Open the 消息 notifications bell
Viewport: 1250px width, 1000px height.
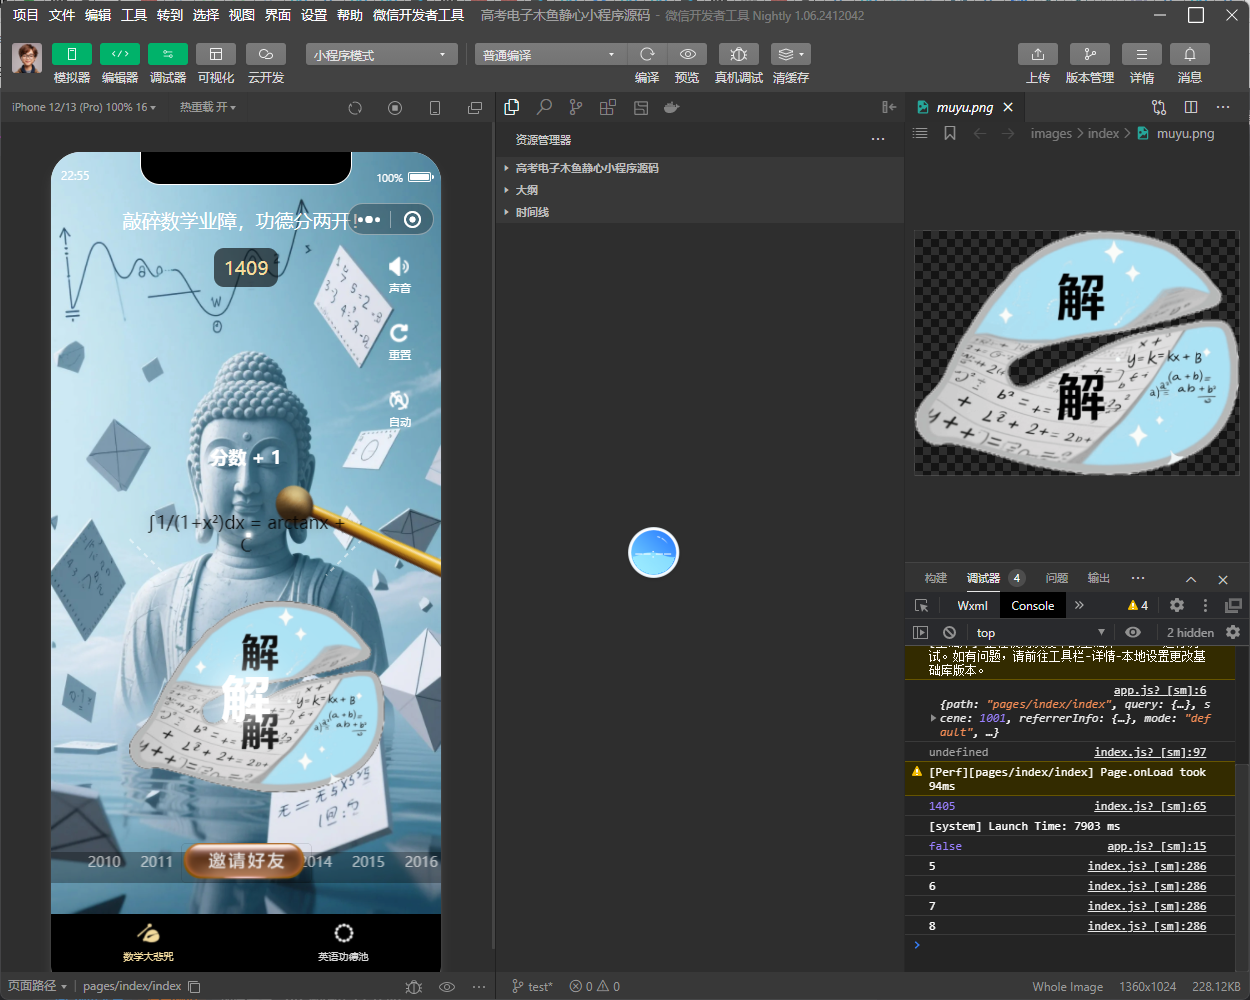[x=1190, y=54]
